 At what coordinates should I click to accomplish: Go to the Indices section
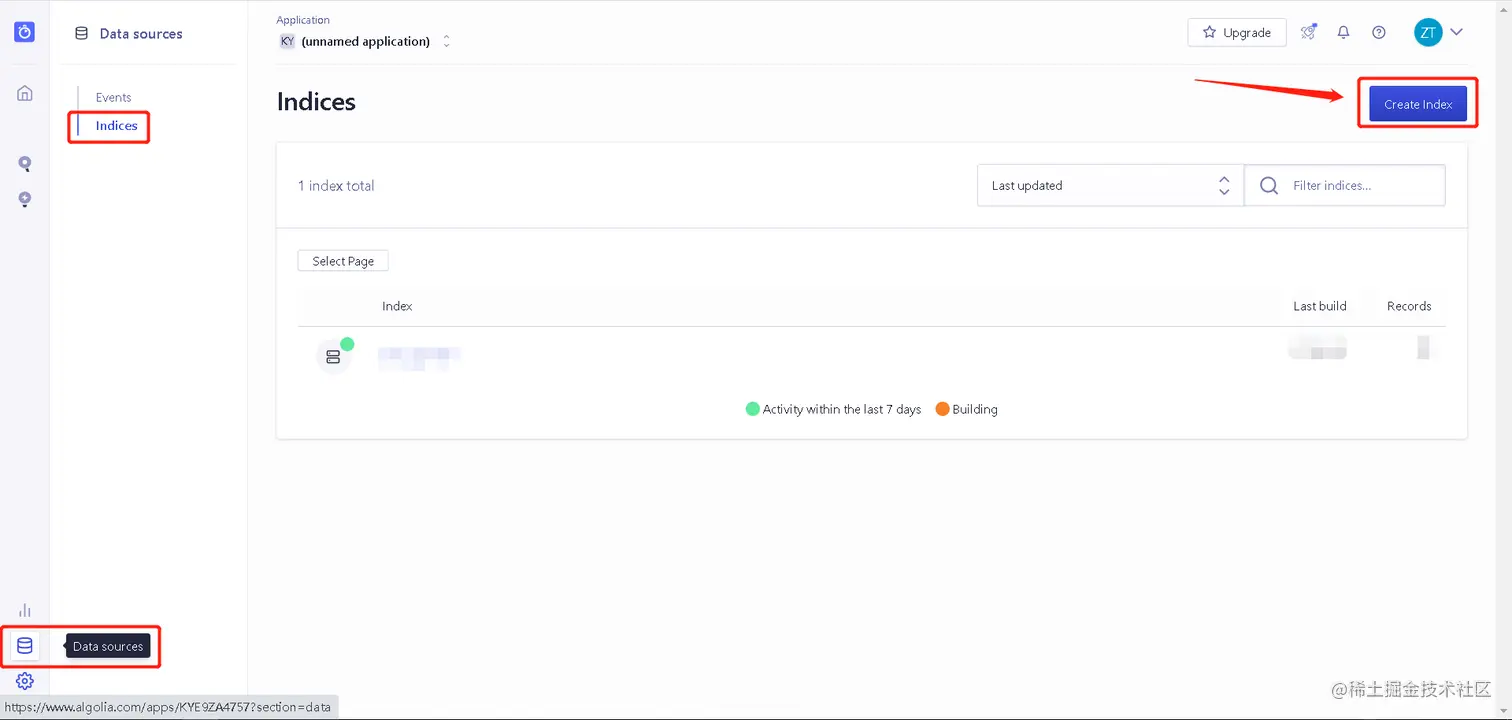(117, 126)
